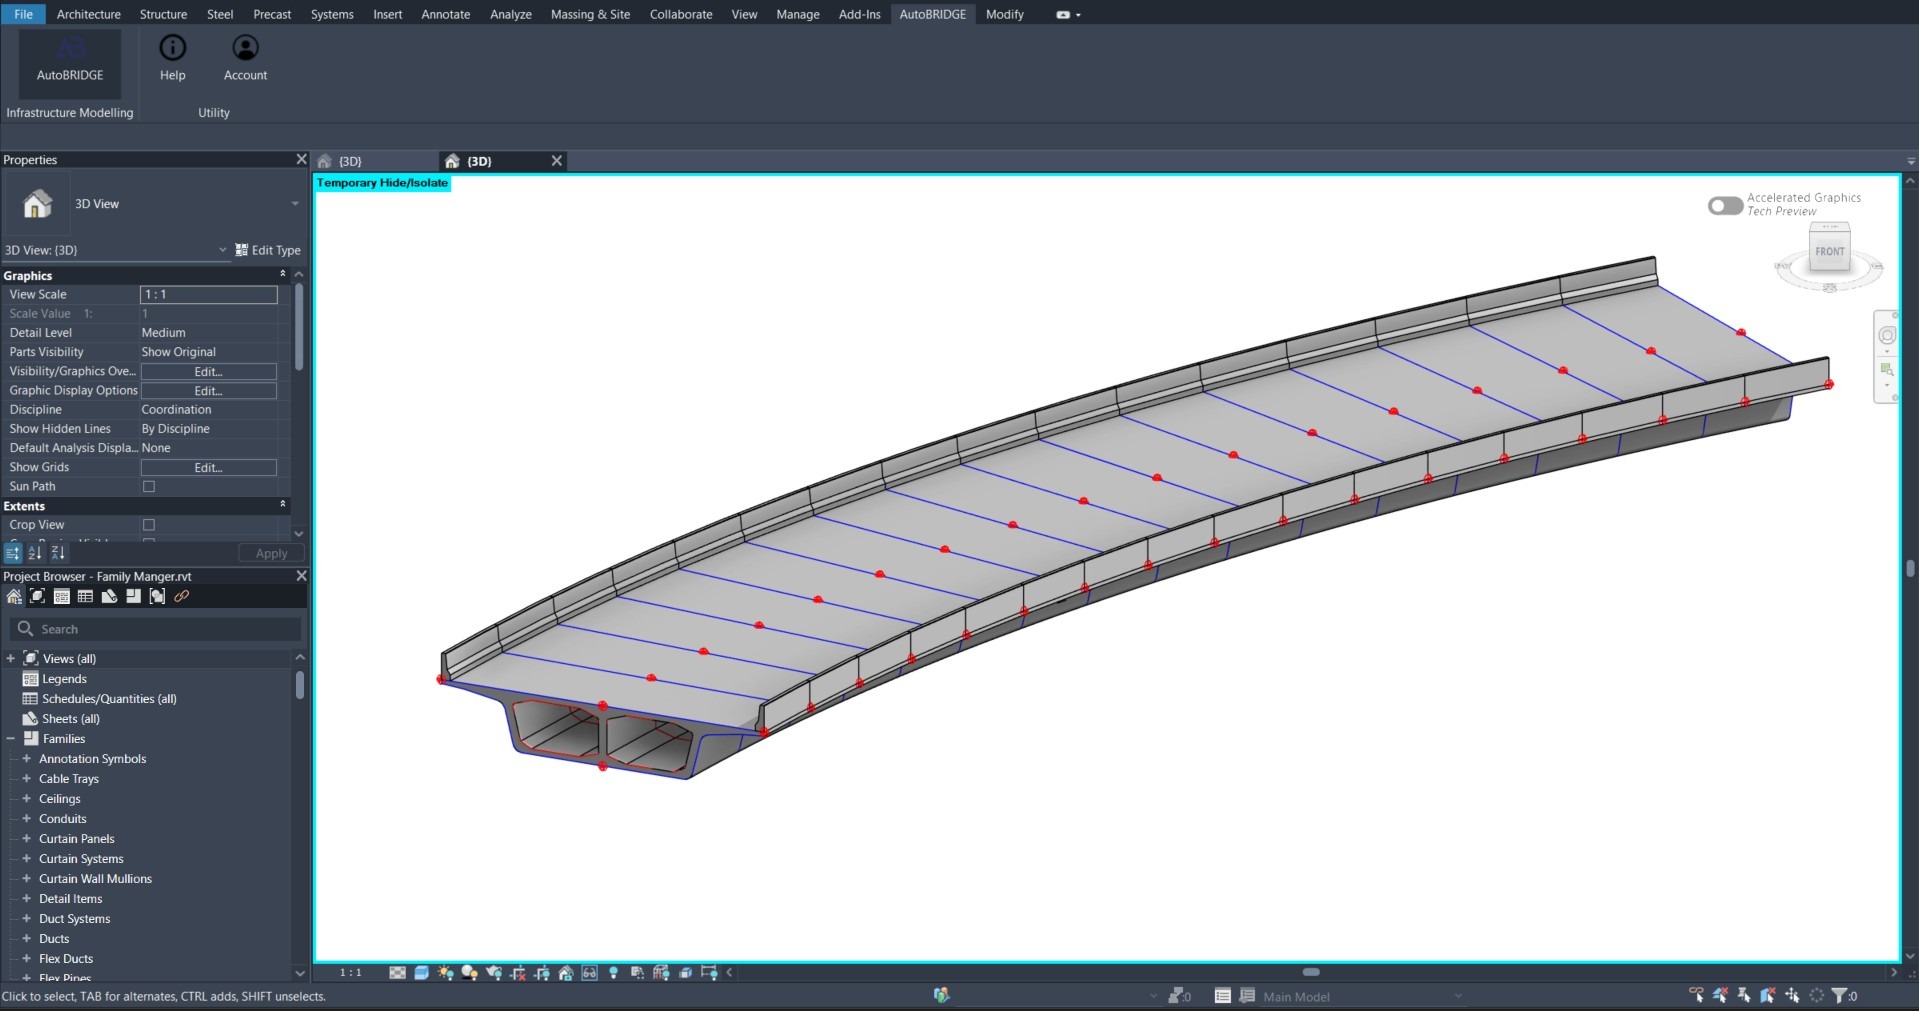Screen dimensions: 1919x1011
Task: Open the Account utility icon
Action: click(x=245, y=48)
